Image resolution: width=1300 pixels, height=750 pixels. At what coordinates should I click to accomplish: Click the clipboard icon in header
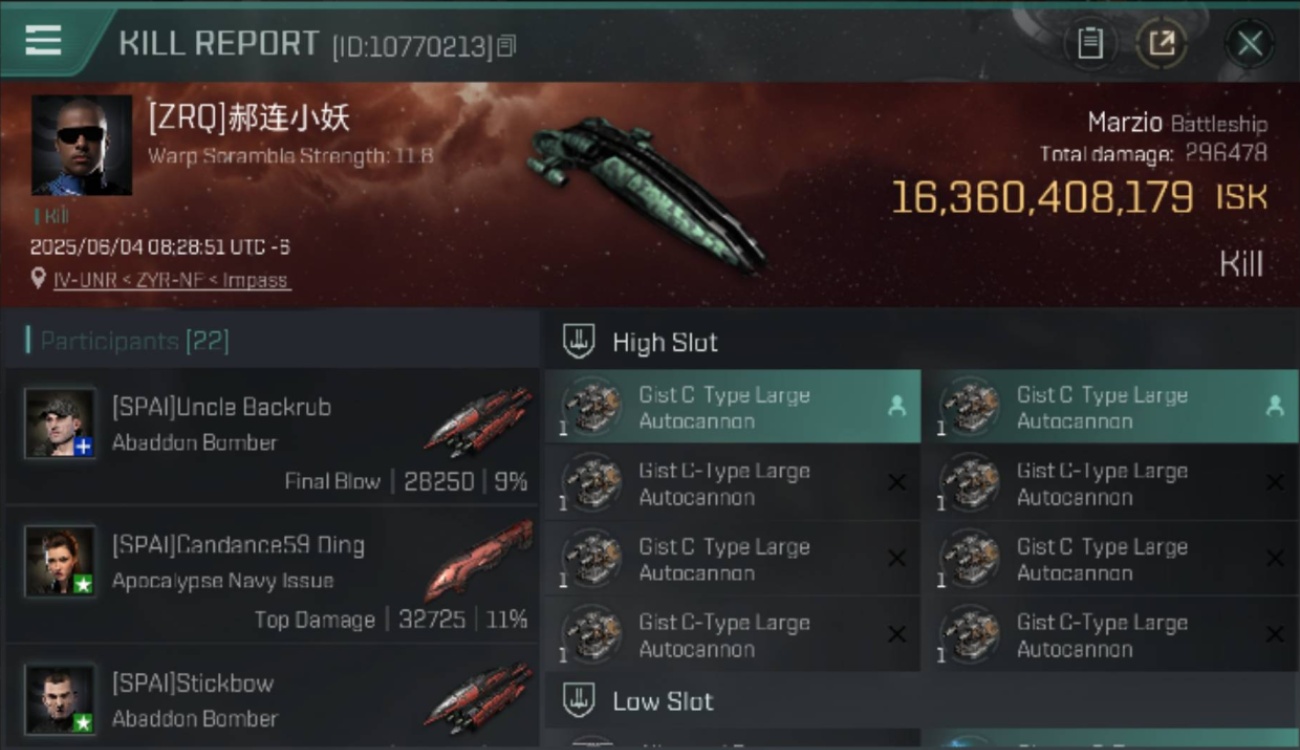click(x=1089, y=43)
